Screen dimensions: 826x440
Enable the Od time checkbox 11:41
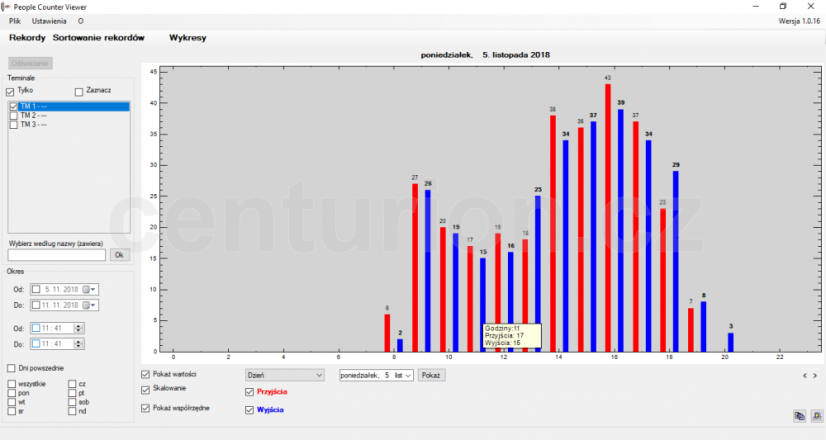click(x=36, y=328)
